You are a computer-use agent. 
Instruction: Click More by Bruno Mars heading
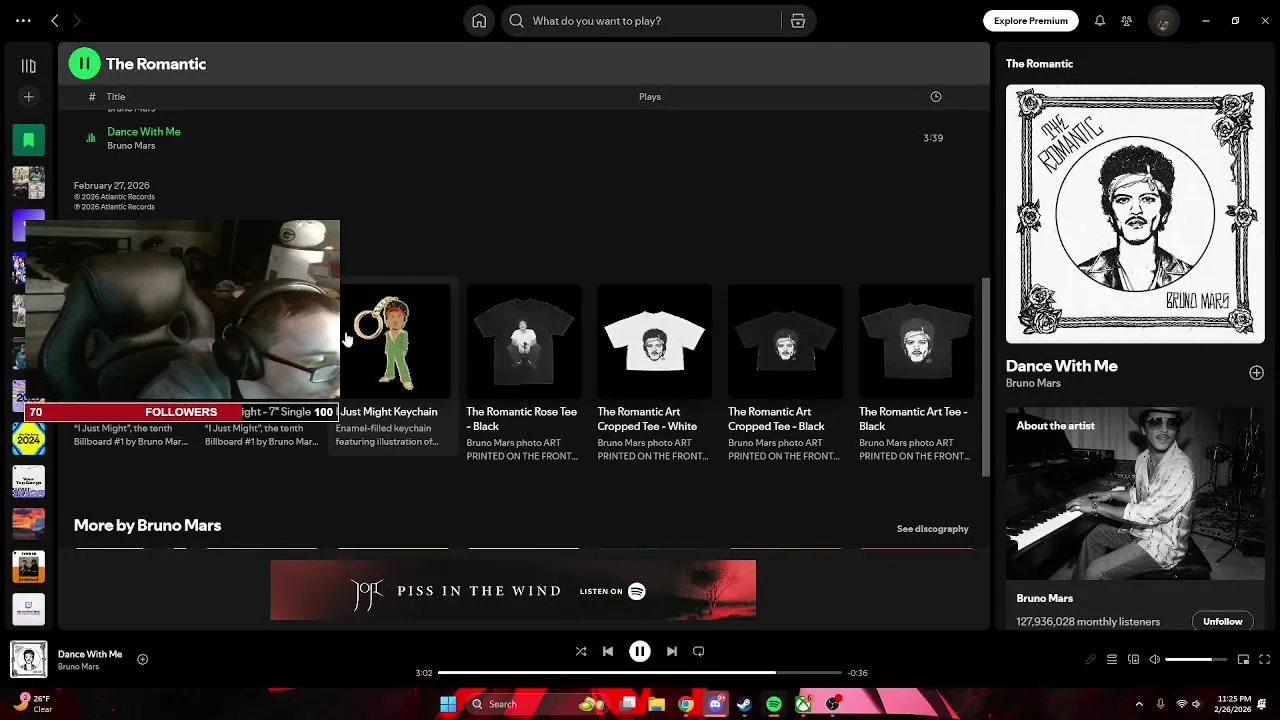click(x=147, y=525)
